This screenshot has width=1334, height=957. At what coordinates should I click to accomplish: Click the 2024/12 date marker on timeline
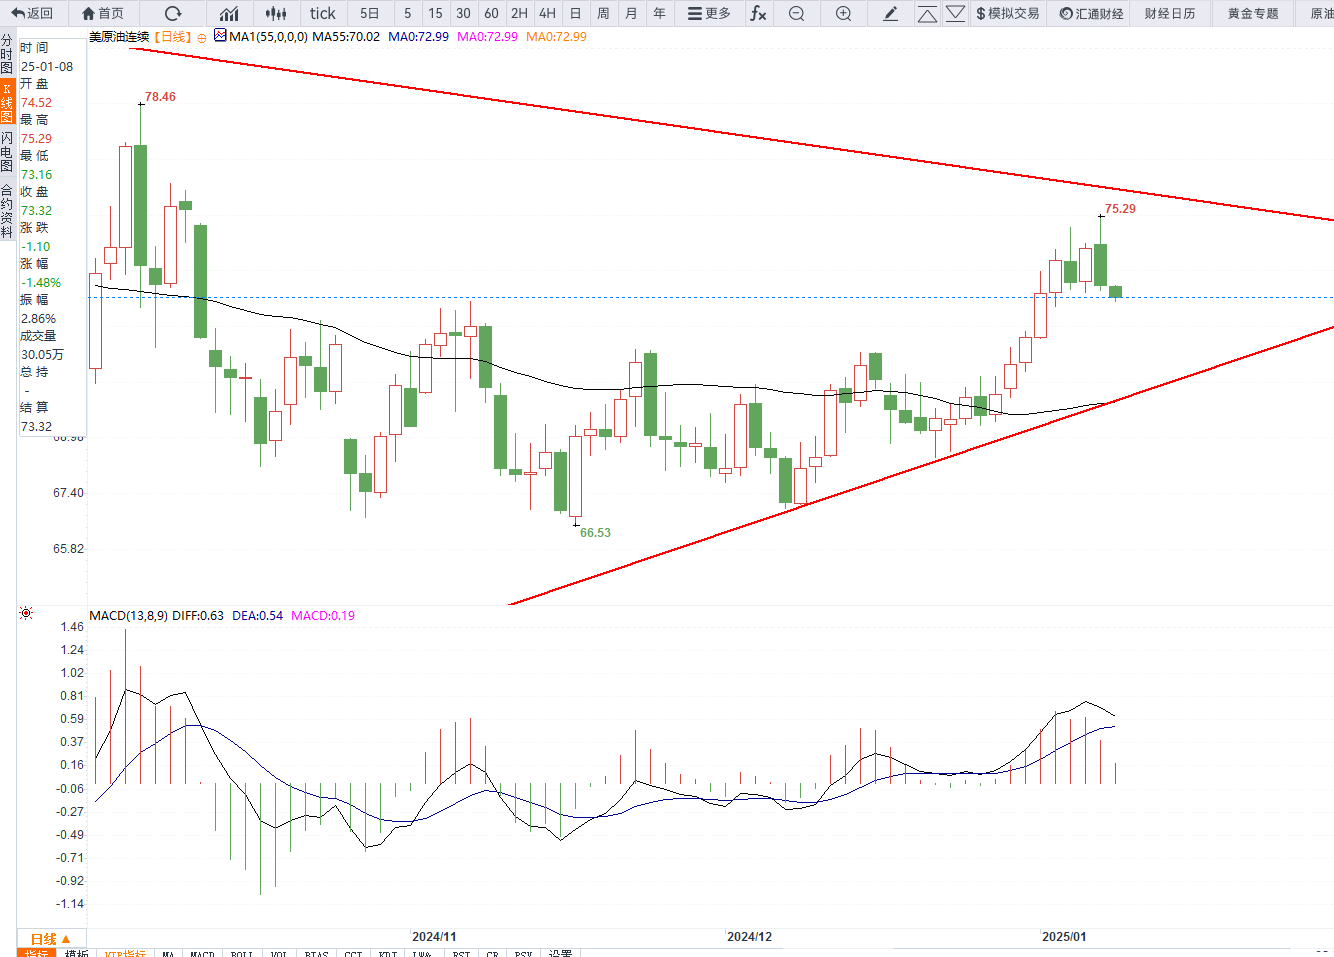749,937
